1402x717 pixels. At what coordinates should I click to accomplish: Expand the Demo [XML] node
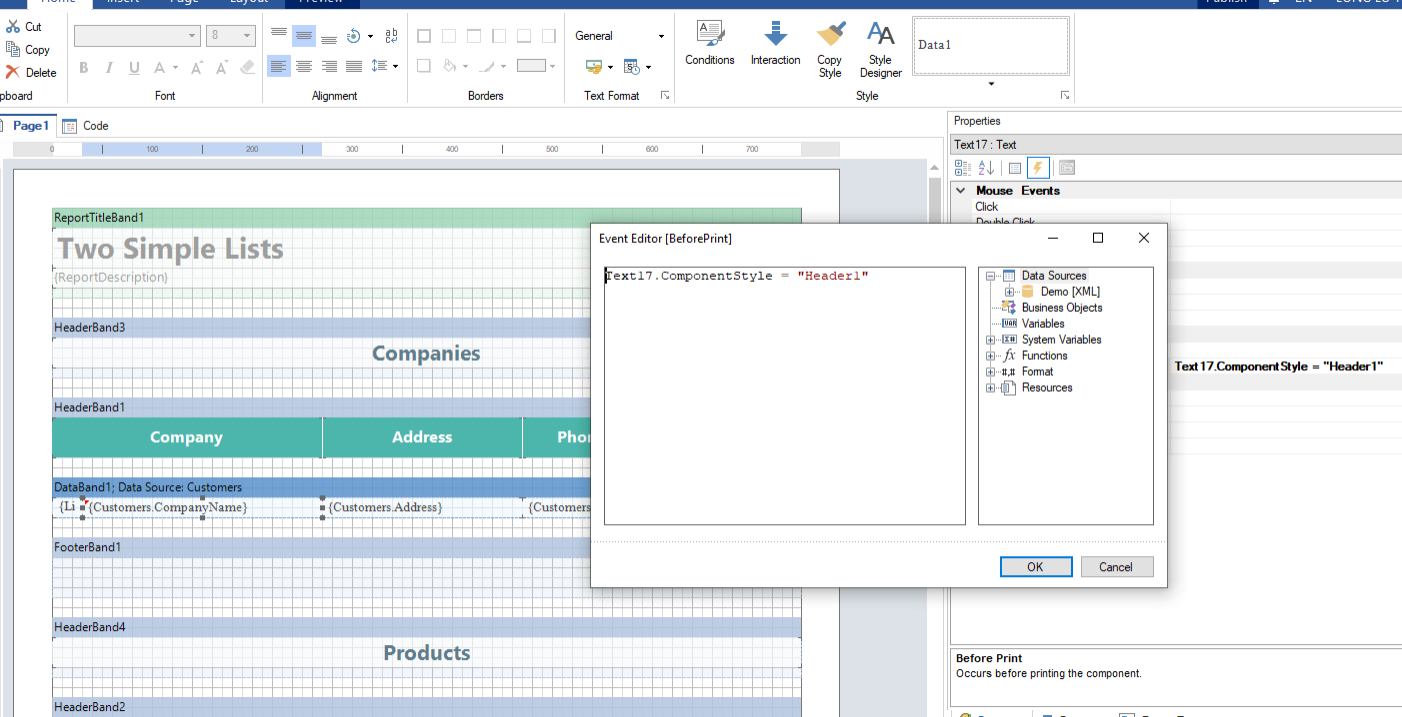pyautogui.click(x=1009, y=291)
